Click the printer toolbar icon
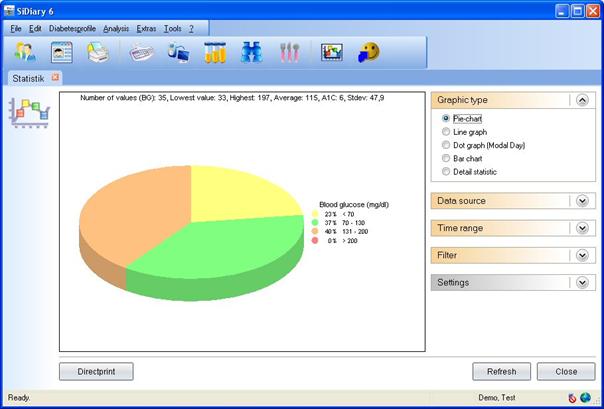This screenshot has height=409, width=604. point(97,52)
